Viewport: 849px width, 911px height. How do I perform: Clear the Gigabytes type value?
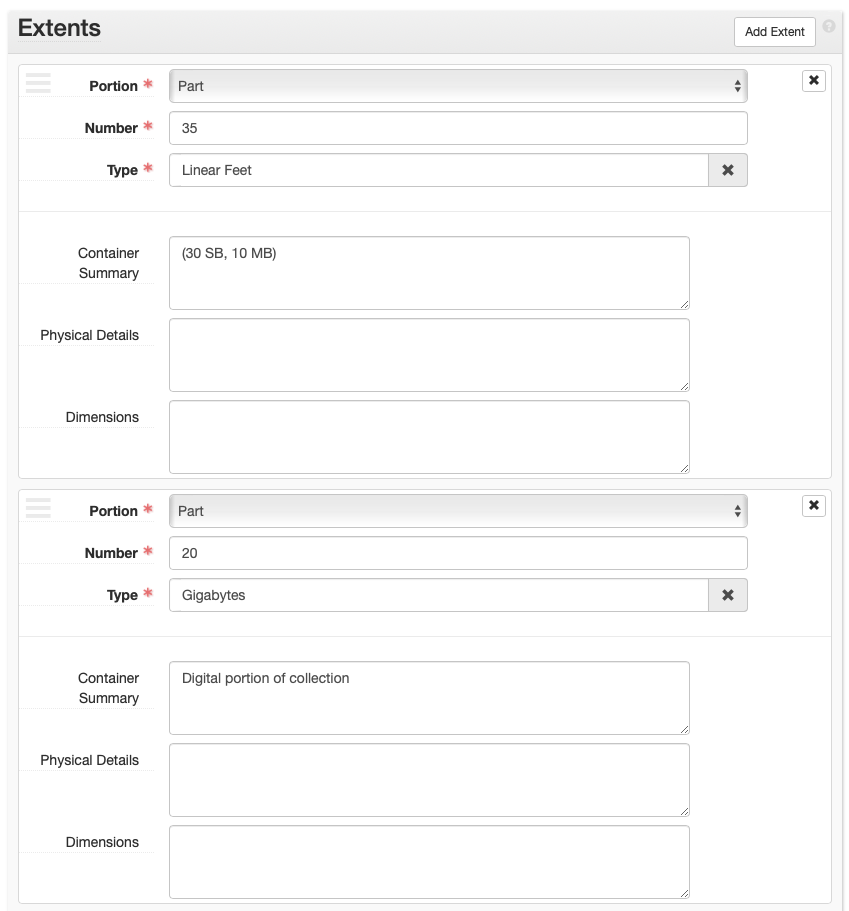point(727,595)
